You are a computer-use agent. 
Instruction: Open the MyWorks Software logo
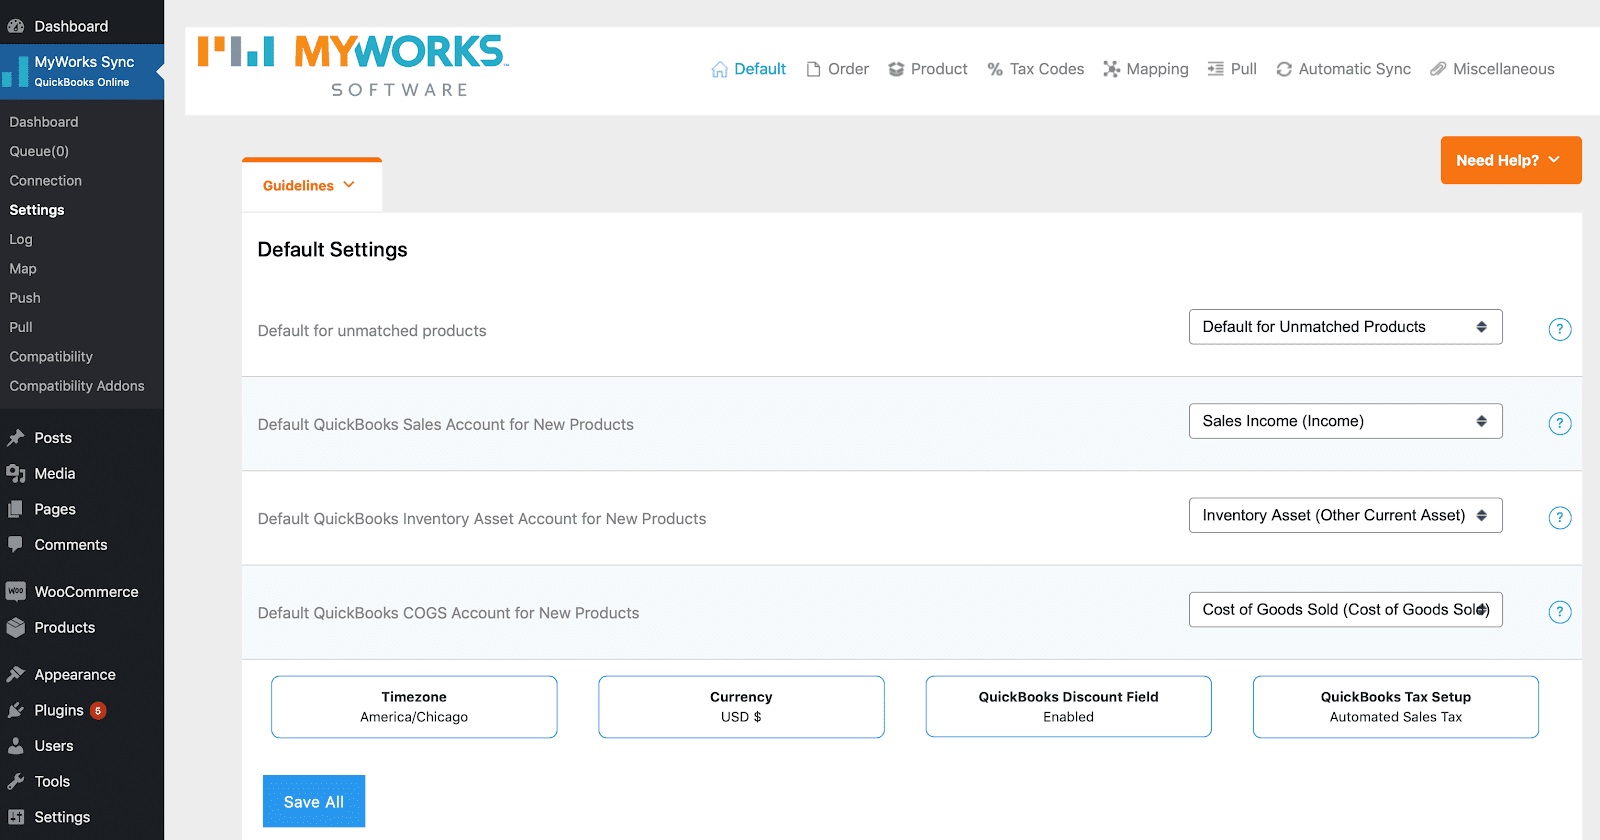pyautogui.click(x=353, y=66)
